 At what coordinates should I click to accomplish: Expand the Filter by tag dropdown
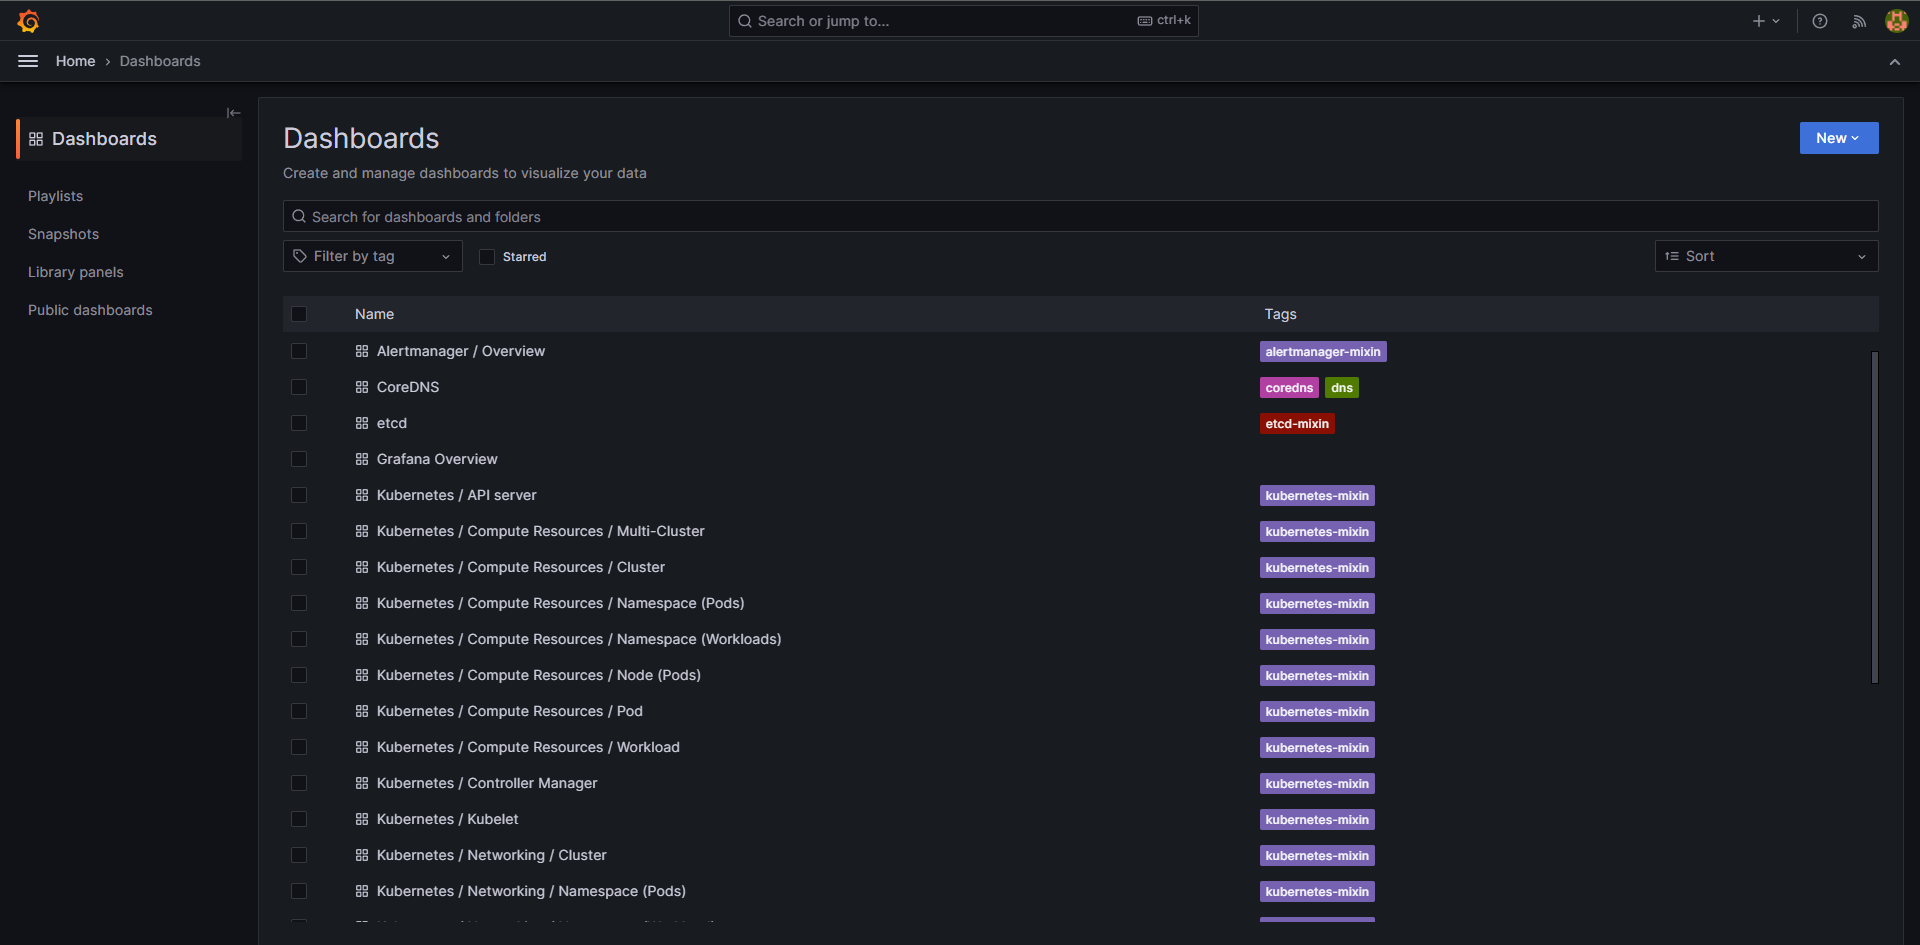click(x=372, y=256)
